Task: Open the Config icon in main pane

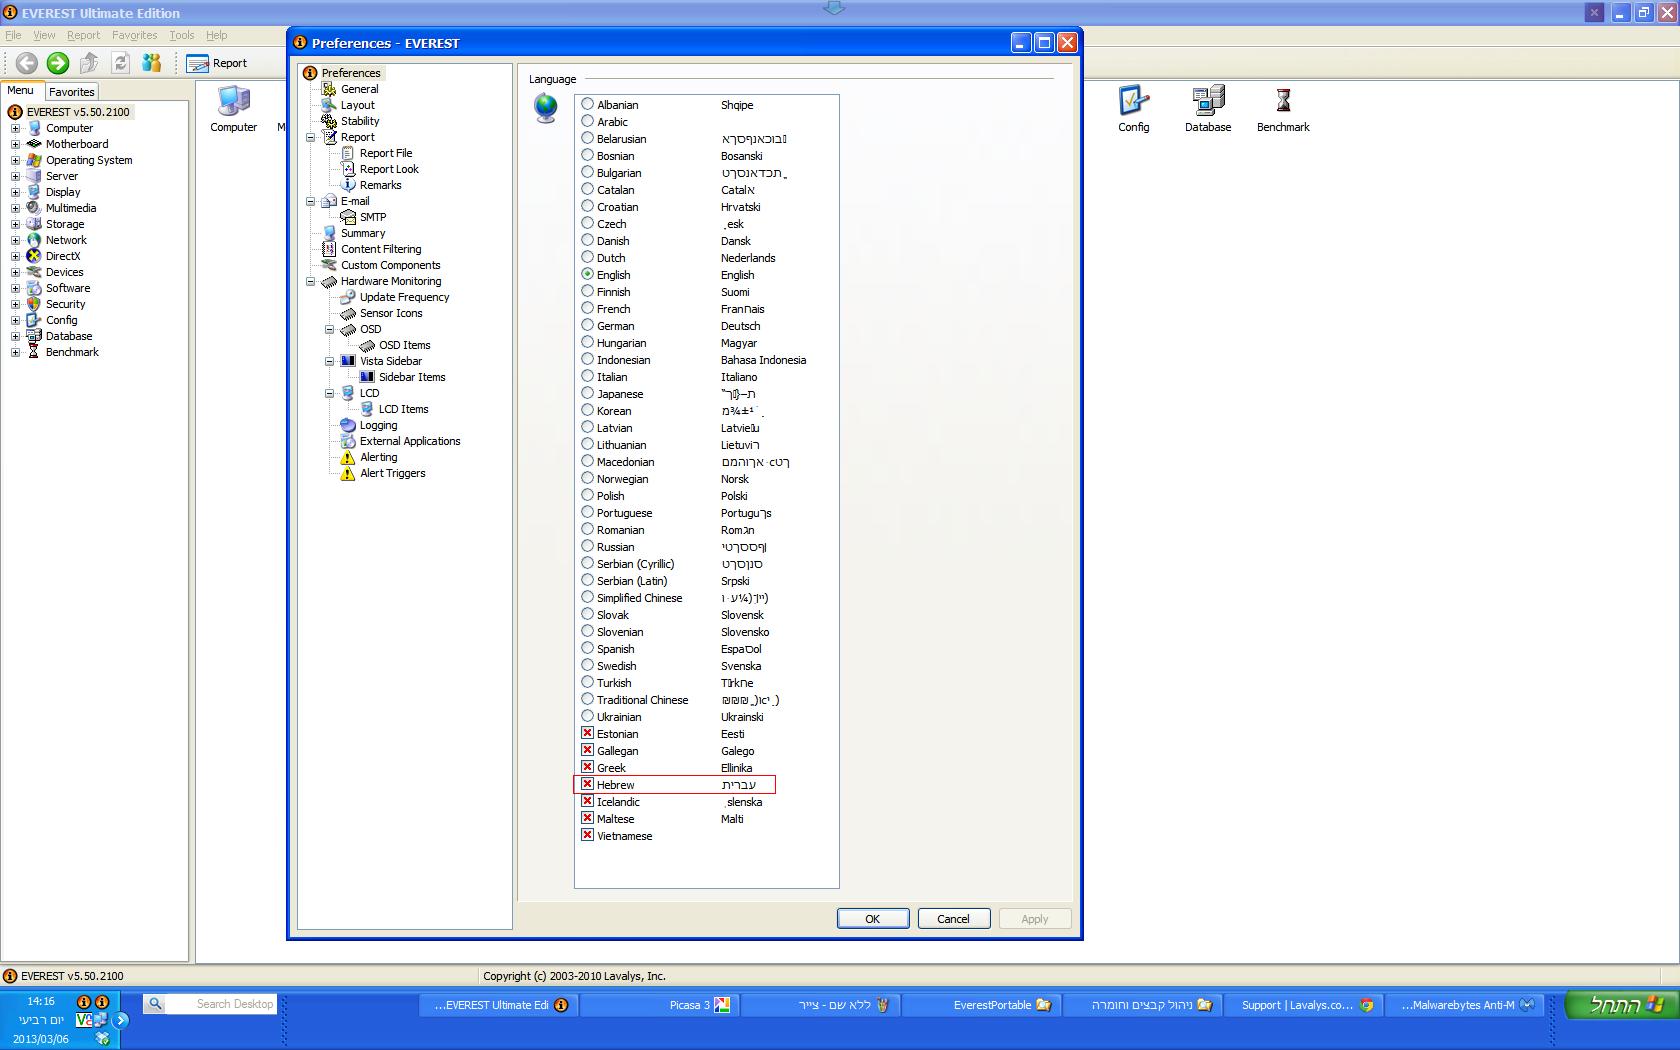Action: (1134, 109)
